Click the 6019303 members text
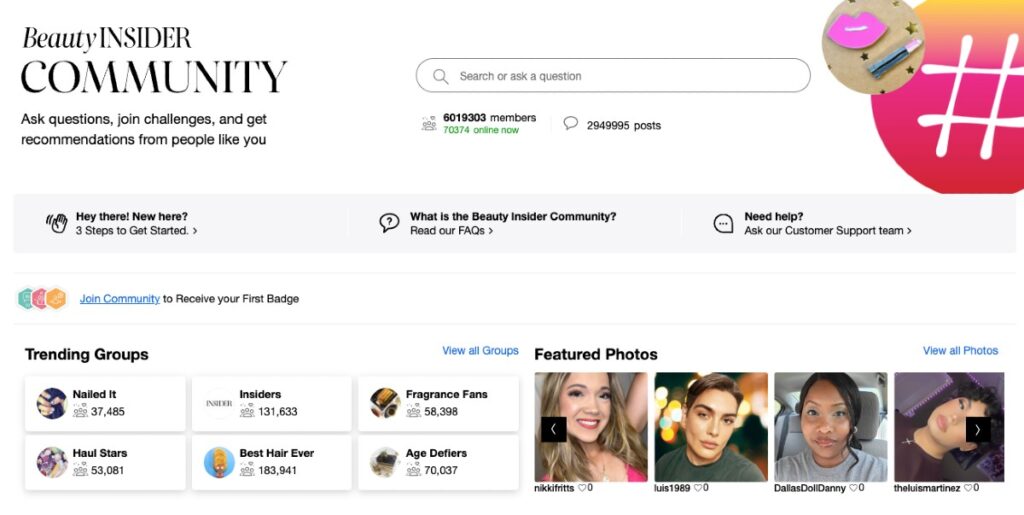Viewport: 1024px width, 515px height. 490,117
